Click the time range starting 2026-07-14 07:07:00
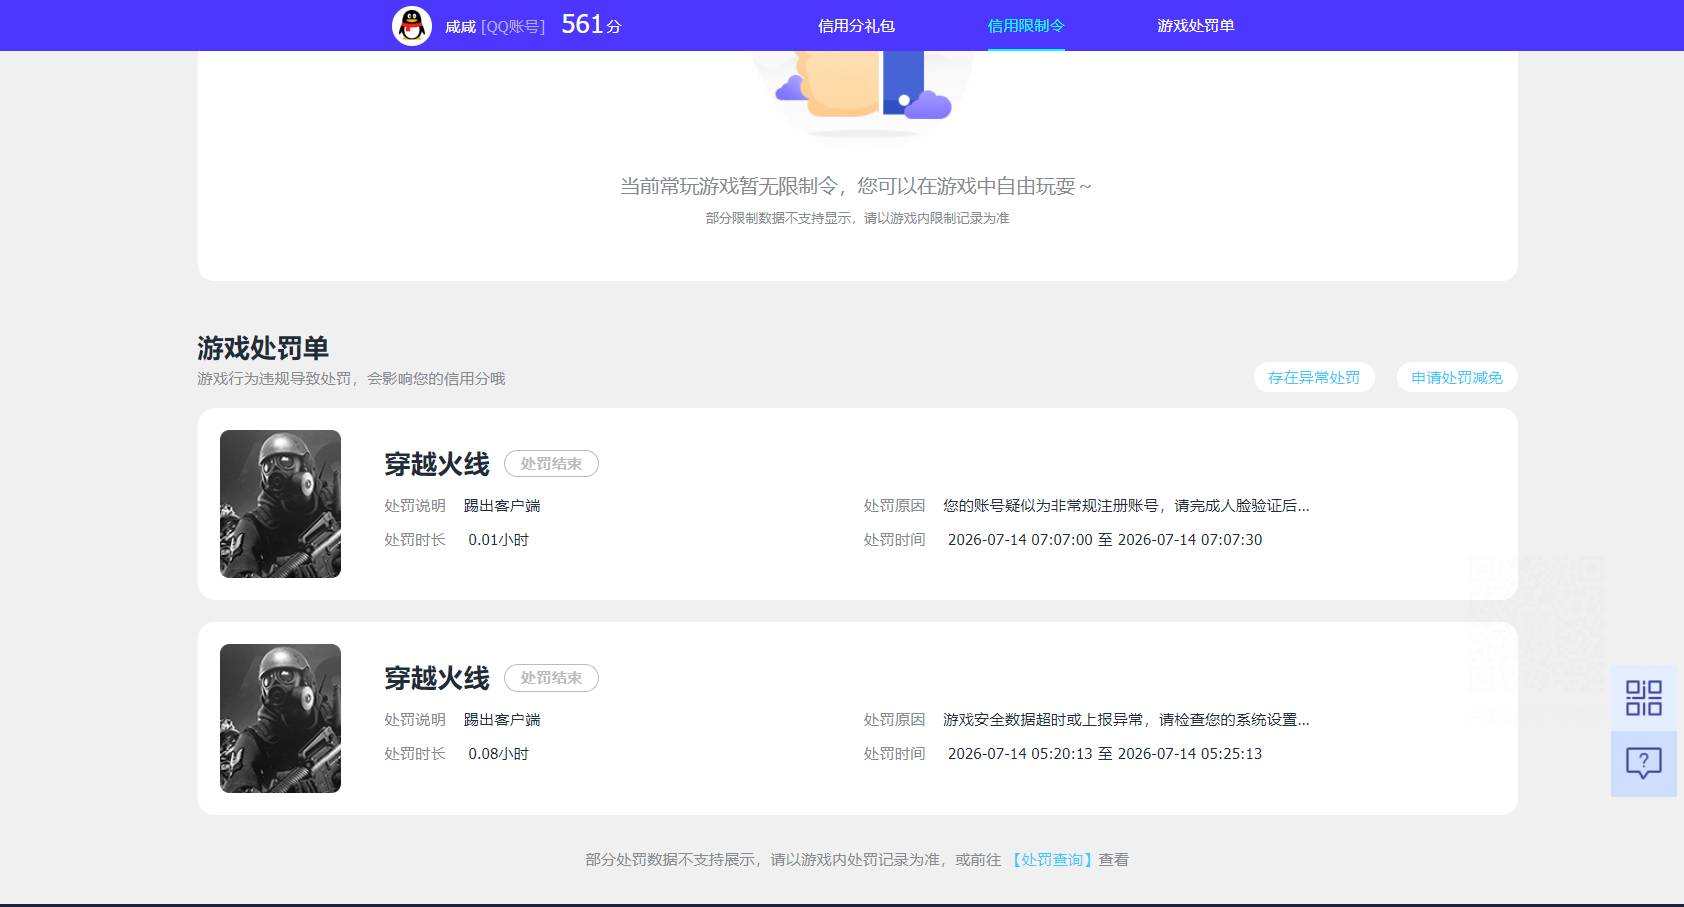The height and width of the screenshot is (907, 1684). pyautogui.click(x=1105, y=540)
